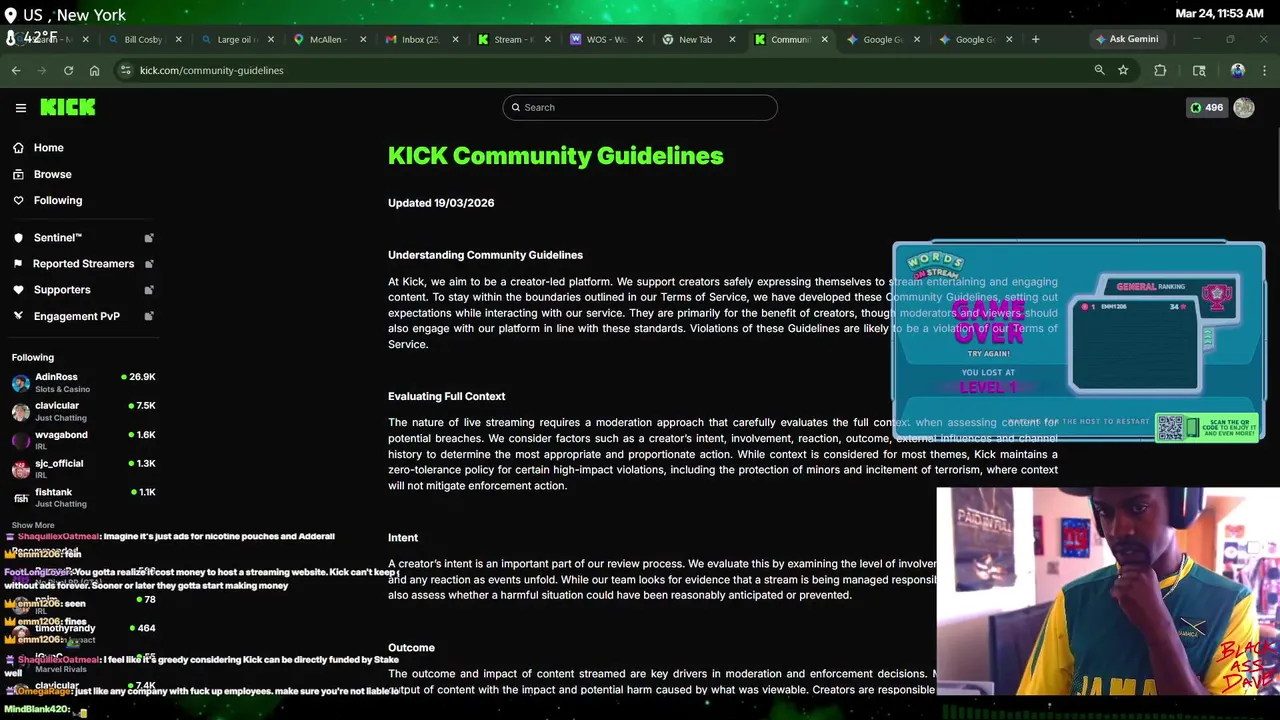Close the Bill Cosby tab
1280x720 pixels.
click(179, 40)
